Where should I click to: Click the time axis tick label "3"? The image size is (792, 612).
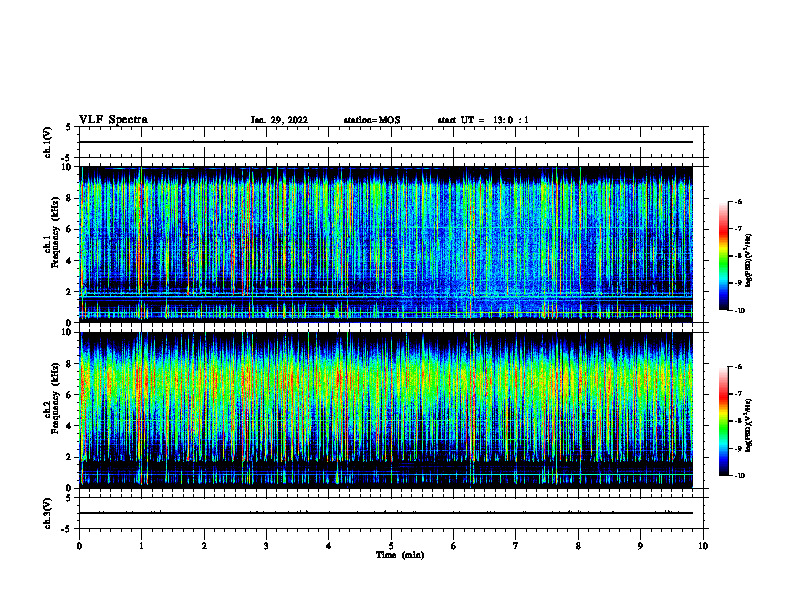pos(266,546)
